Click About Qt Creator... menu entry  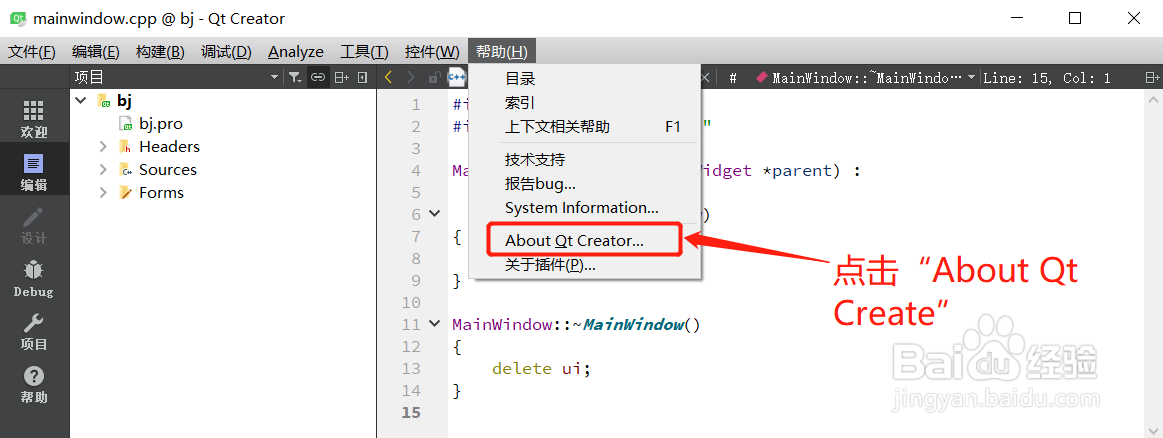(584, 241)
